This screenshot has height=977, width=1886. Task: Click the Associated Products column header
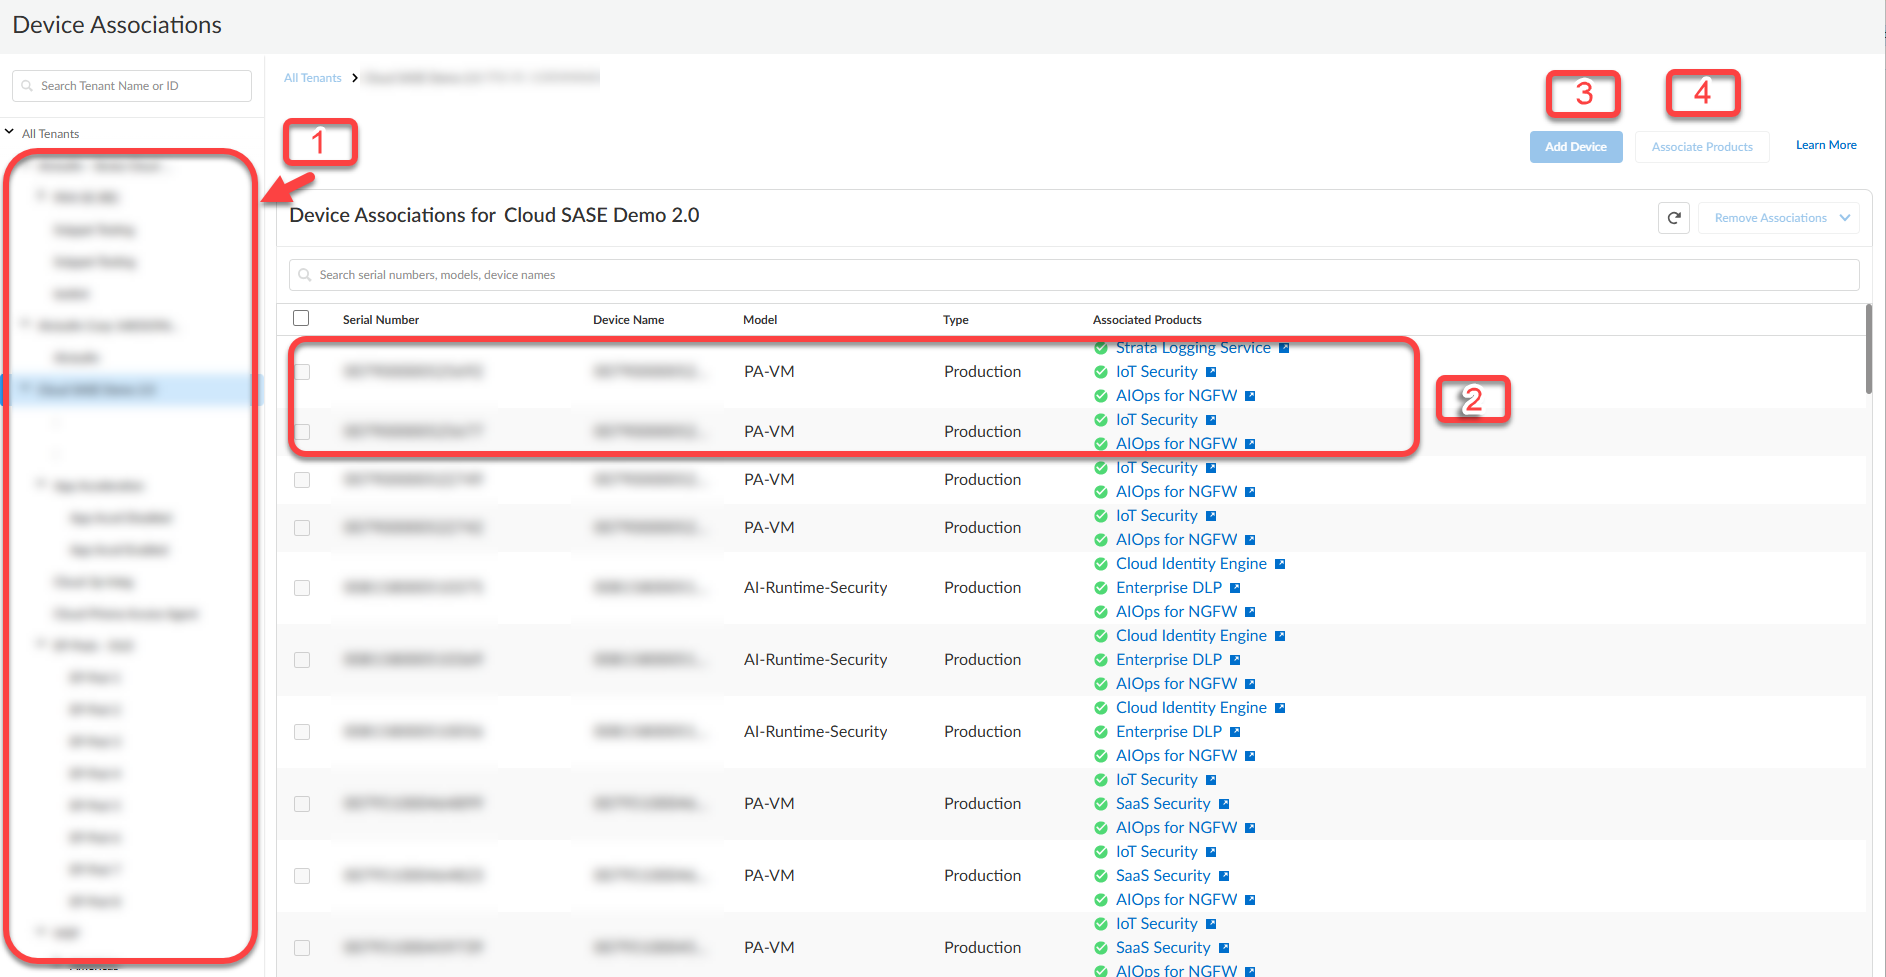[1147, 320]
